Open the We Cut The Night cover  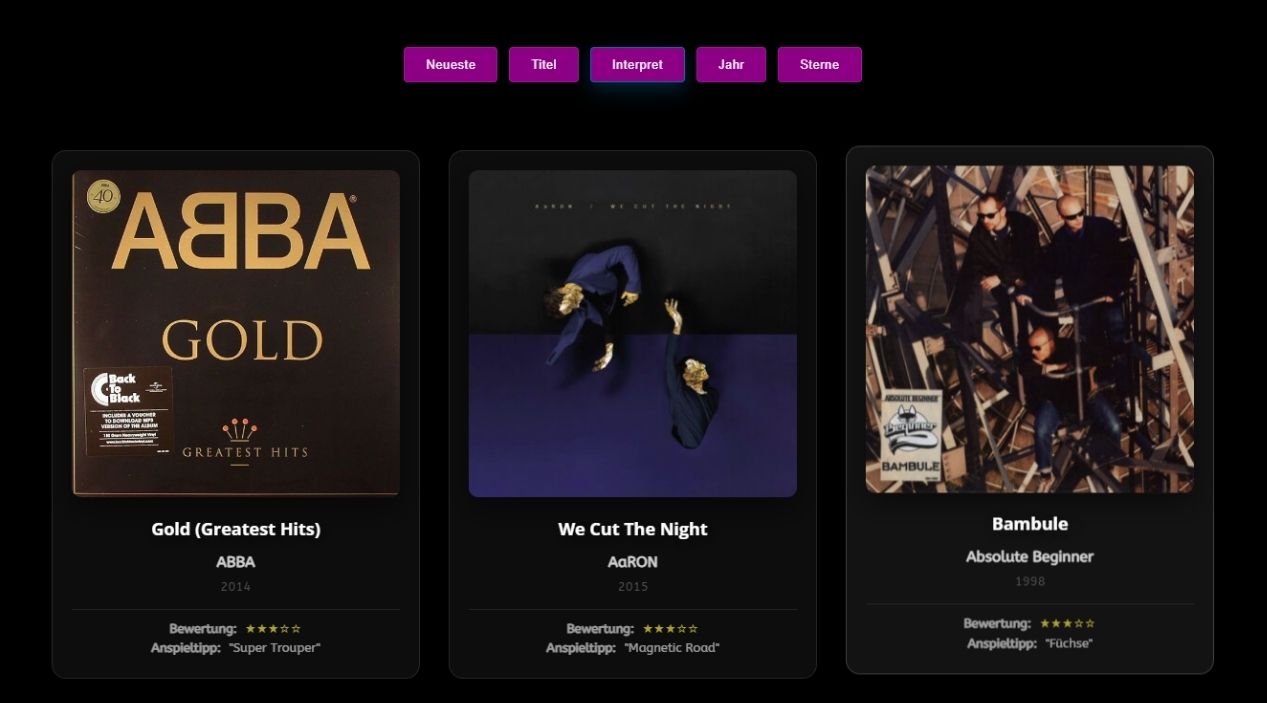pyautogui.click(x=633, y=333)
